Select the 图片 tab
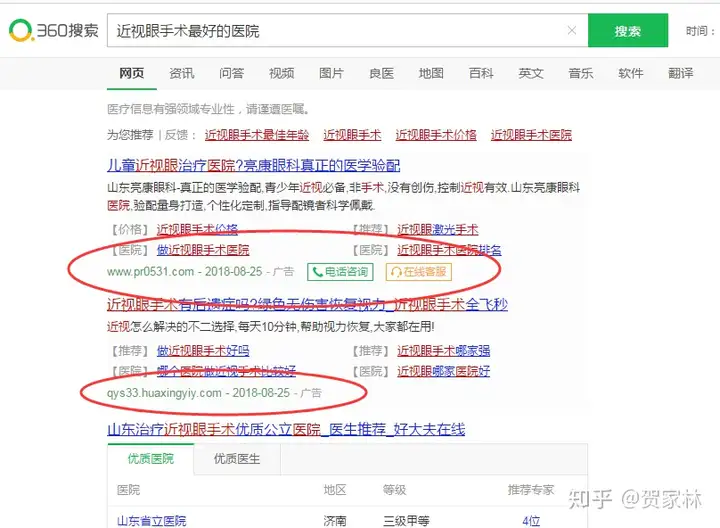This screenshot has width=720, height=528. 332,73
